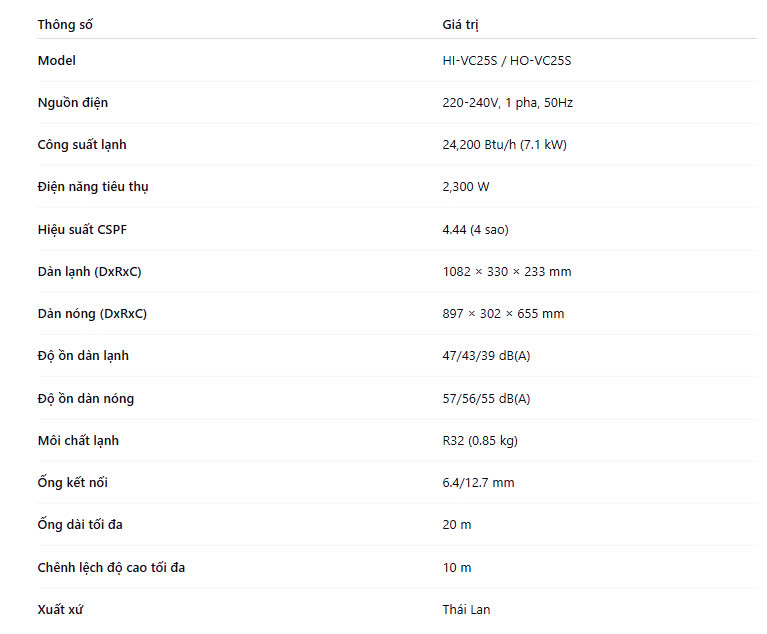
Task: Click the "Chênh lệch độ cao tối đa" label
Action: 111,568
